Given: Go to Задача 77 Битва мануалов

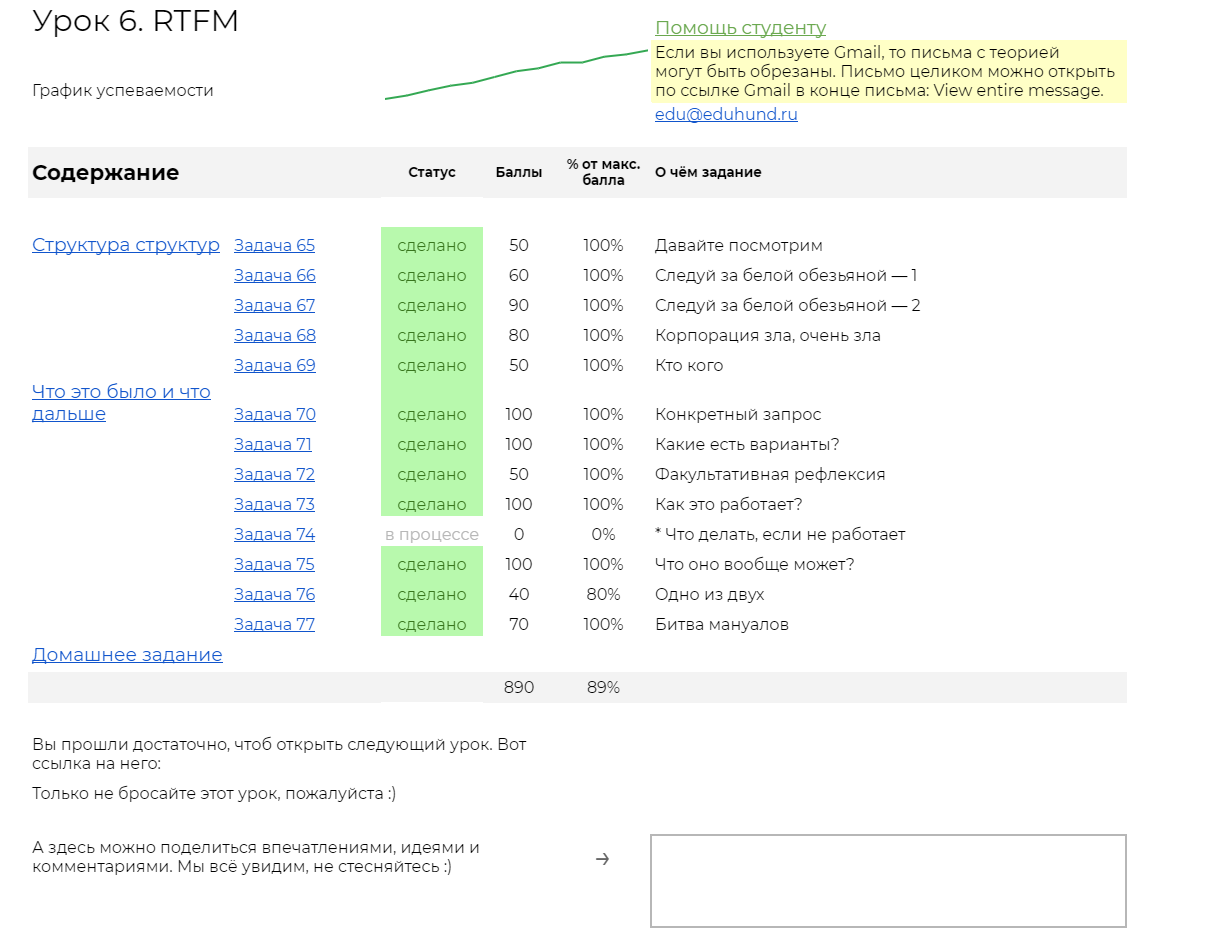Looking at the screenshot, I should pyautogui.click(x=274, y=624).
